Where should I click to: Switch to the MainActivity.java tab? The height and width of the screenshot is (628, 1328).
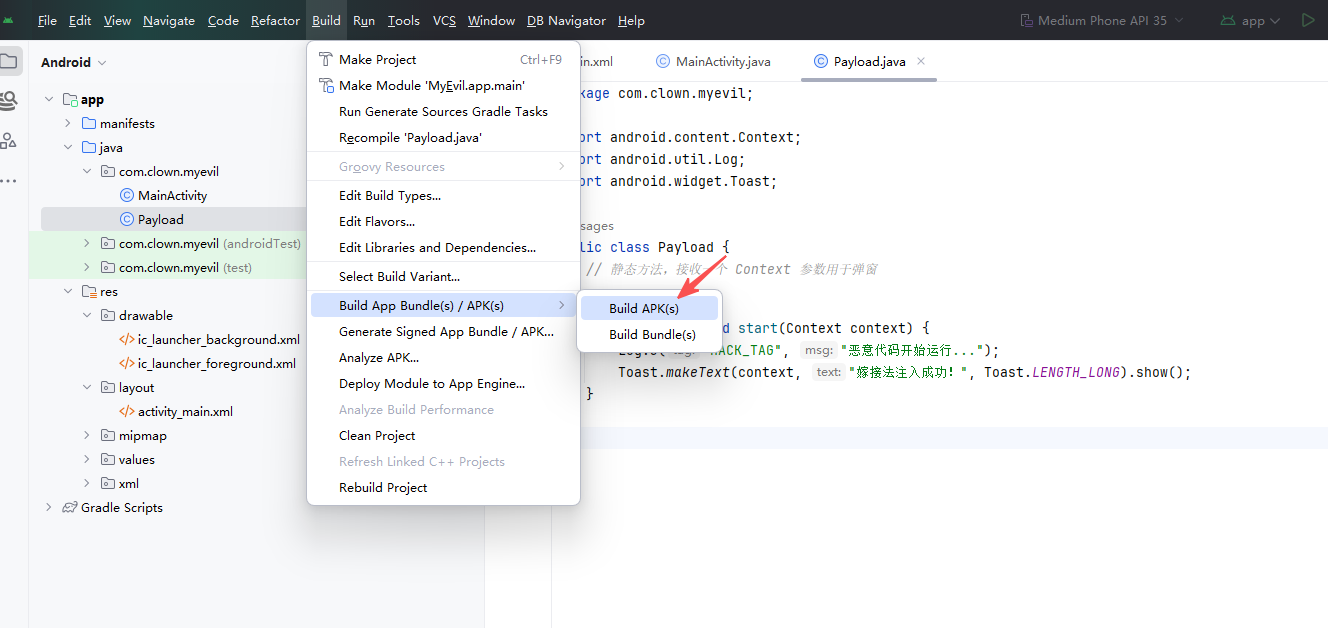click(x=722, y=62)
